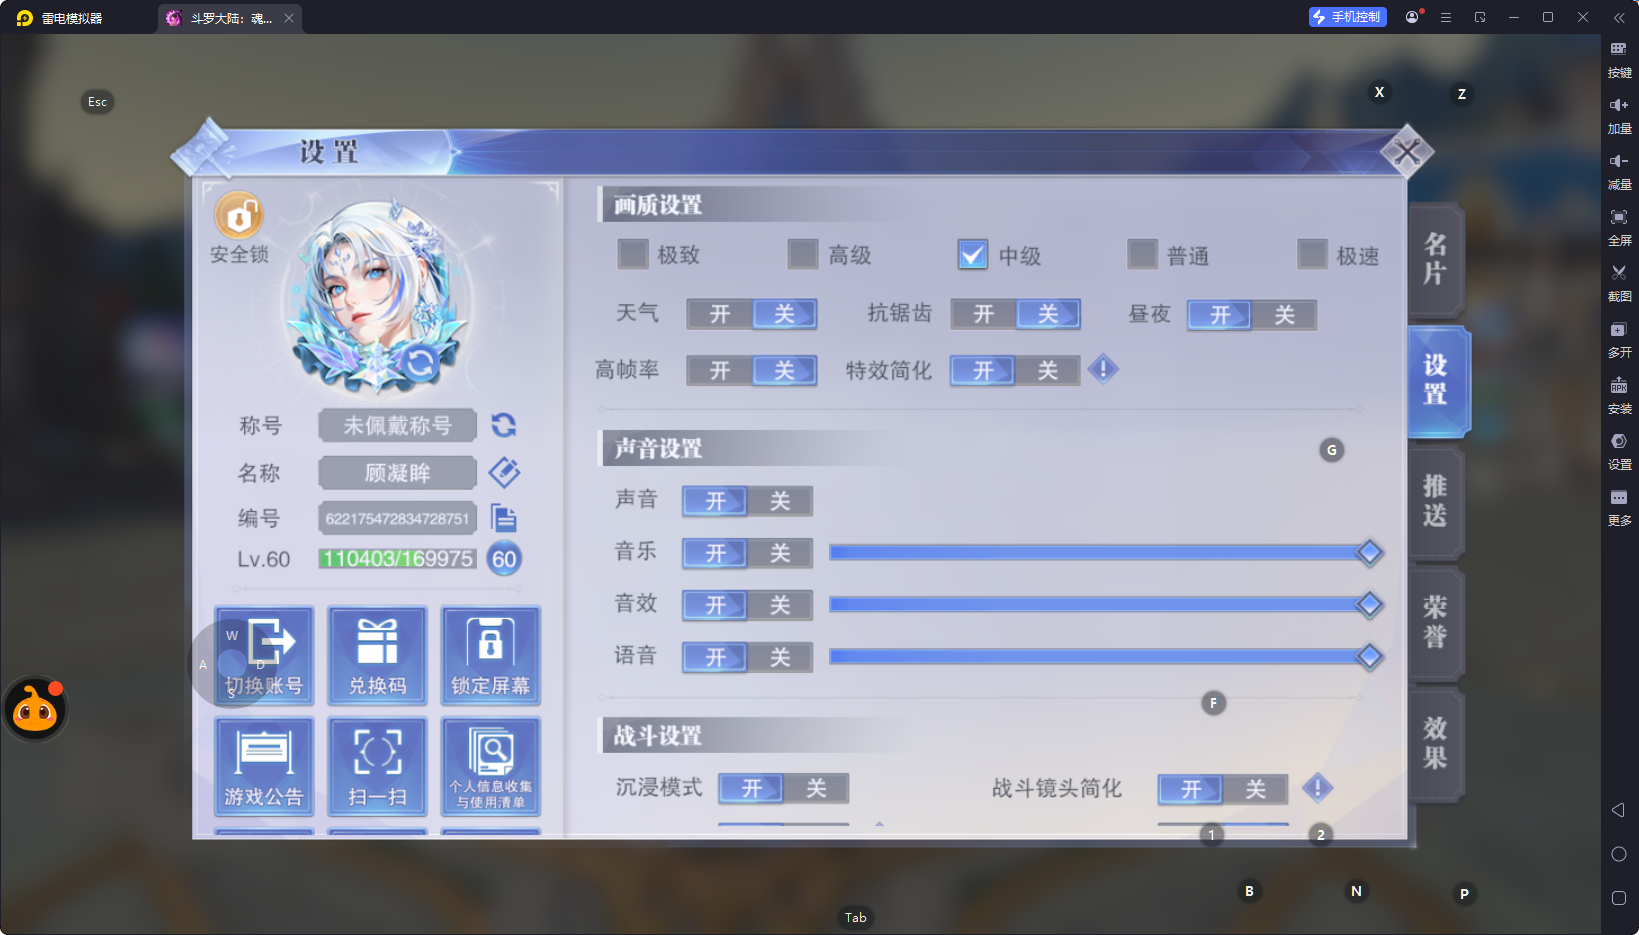The image size is (1639, 935).
Task: Launch the 扫一扫 QR scan icon
Action: tap(377, 766)
